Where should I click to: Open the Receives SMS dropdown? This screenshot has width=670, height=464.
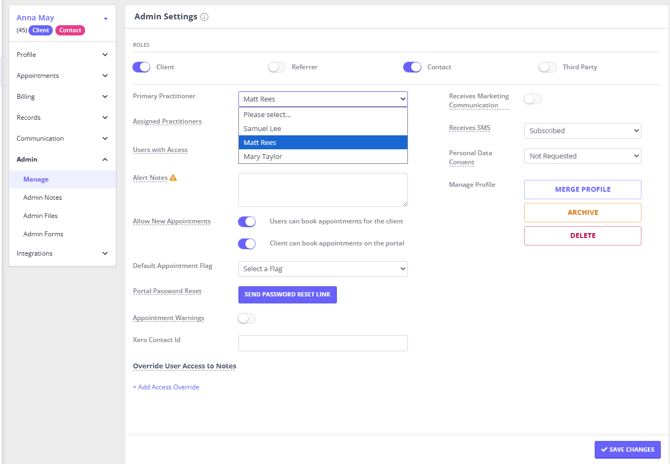(582, 131)
